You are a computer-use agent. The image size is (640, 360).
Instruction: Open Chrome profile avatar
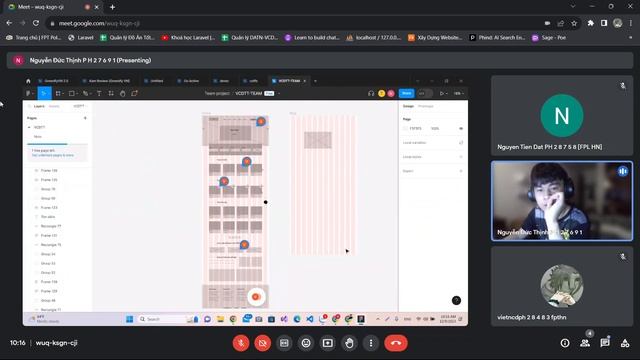click(618, 23)
